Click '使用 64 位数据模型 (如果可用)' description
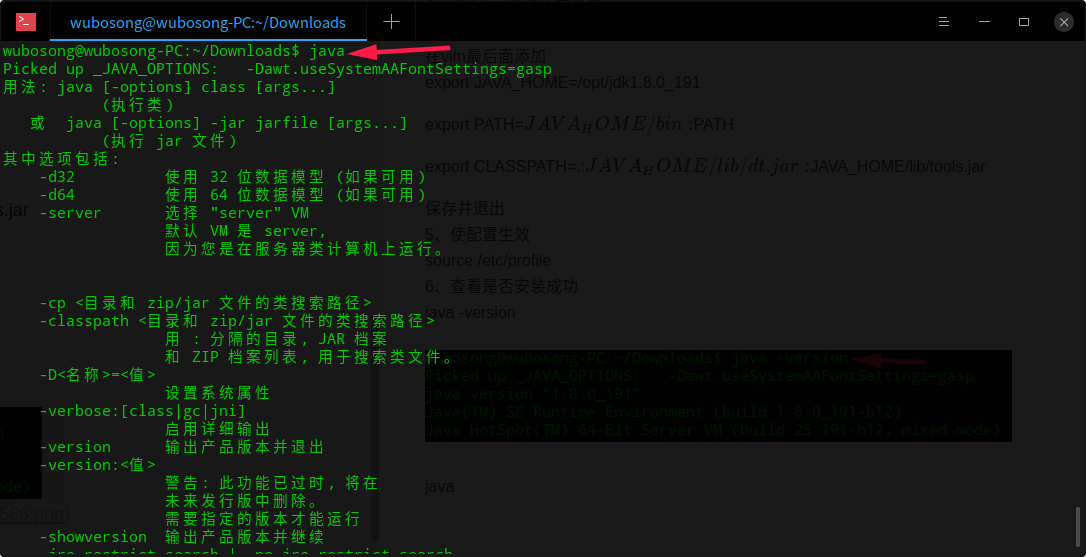1086x557 pixels. click(296, 195)
